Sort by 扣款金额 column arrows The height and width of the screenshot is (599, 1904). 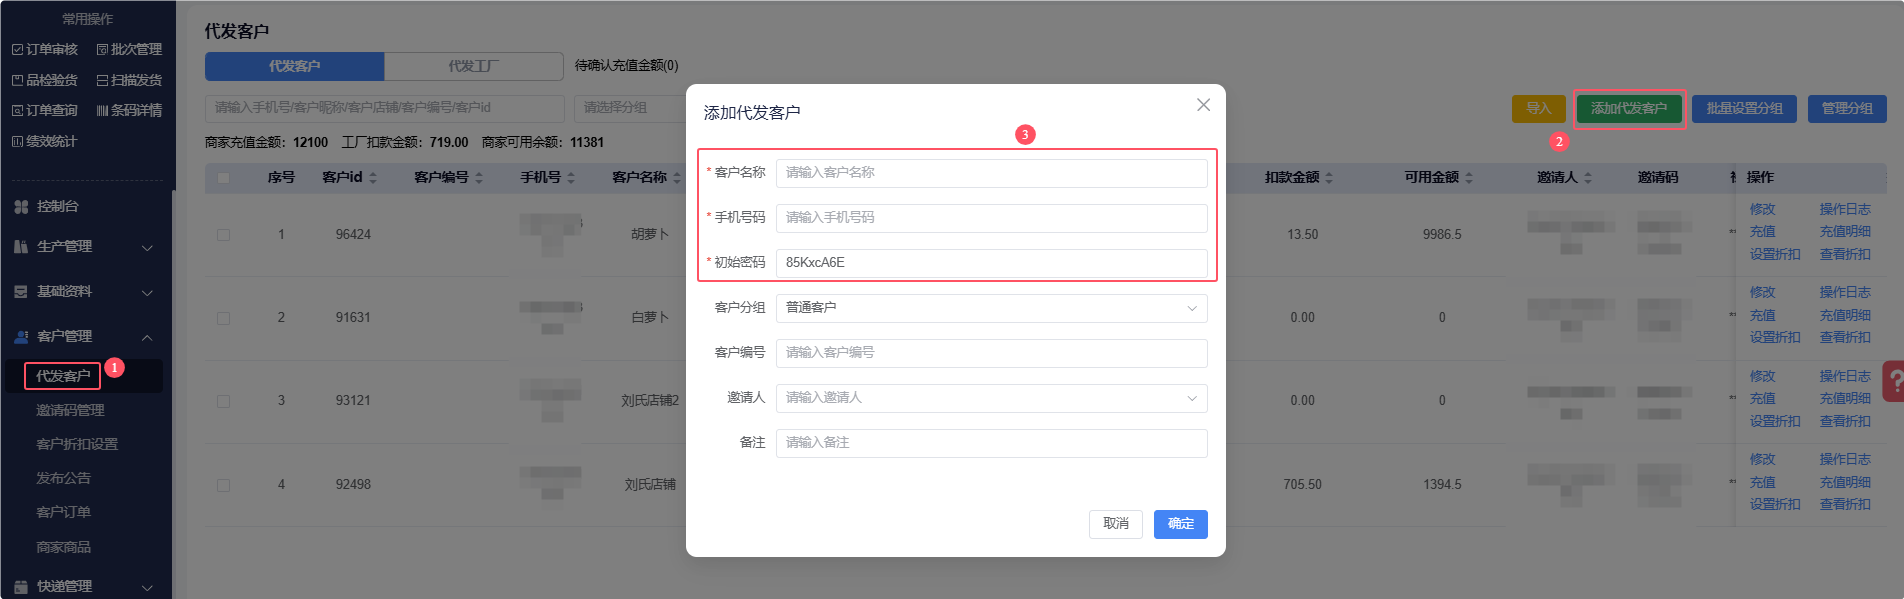coord(1329,178)
